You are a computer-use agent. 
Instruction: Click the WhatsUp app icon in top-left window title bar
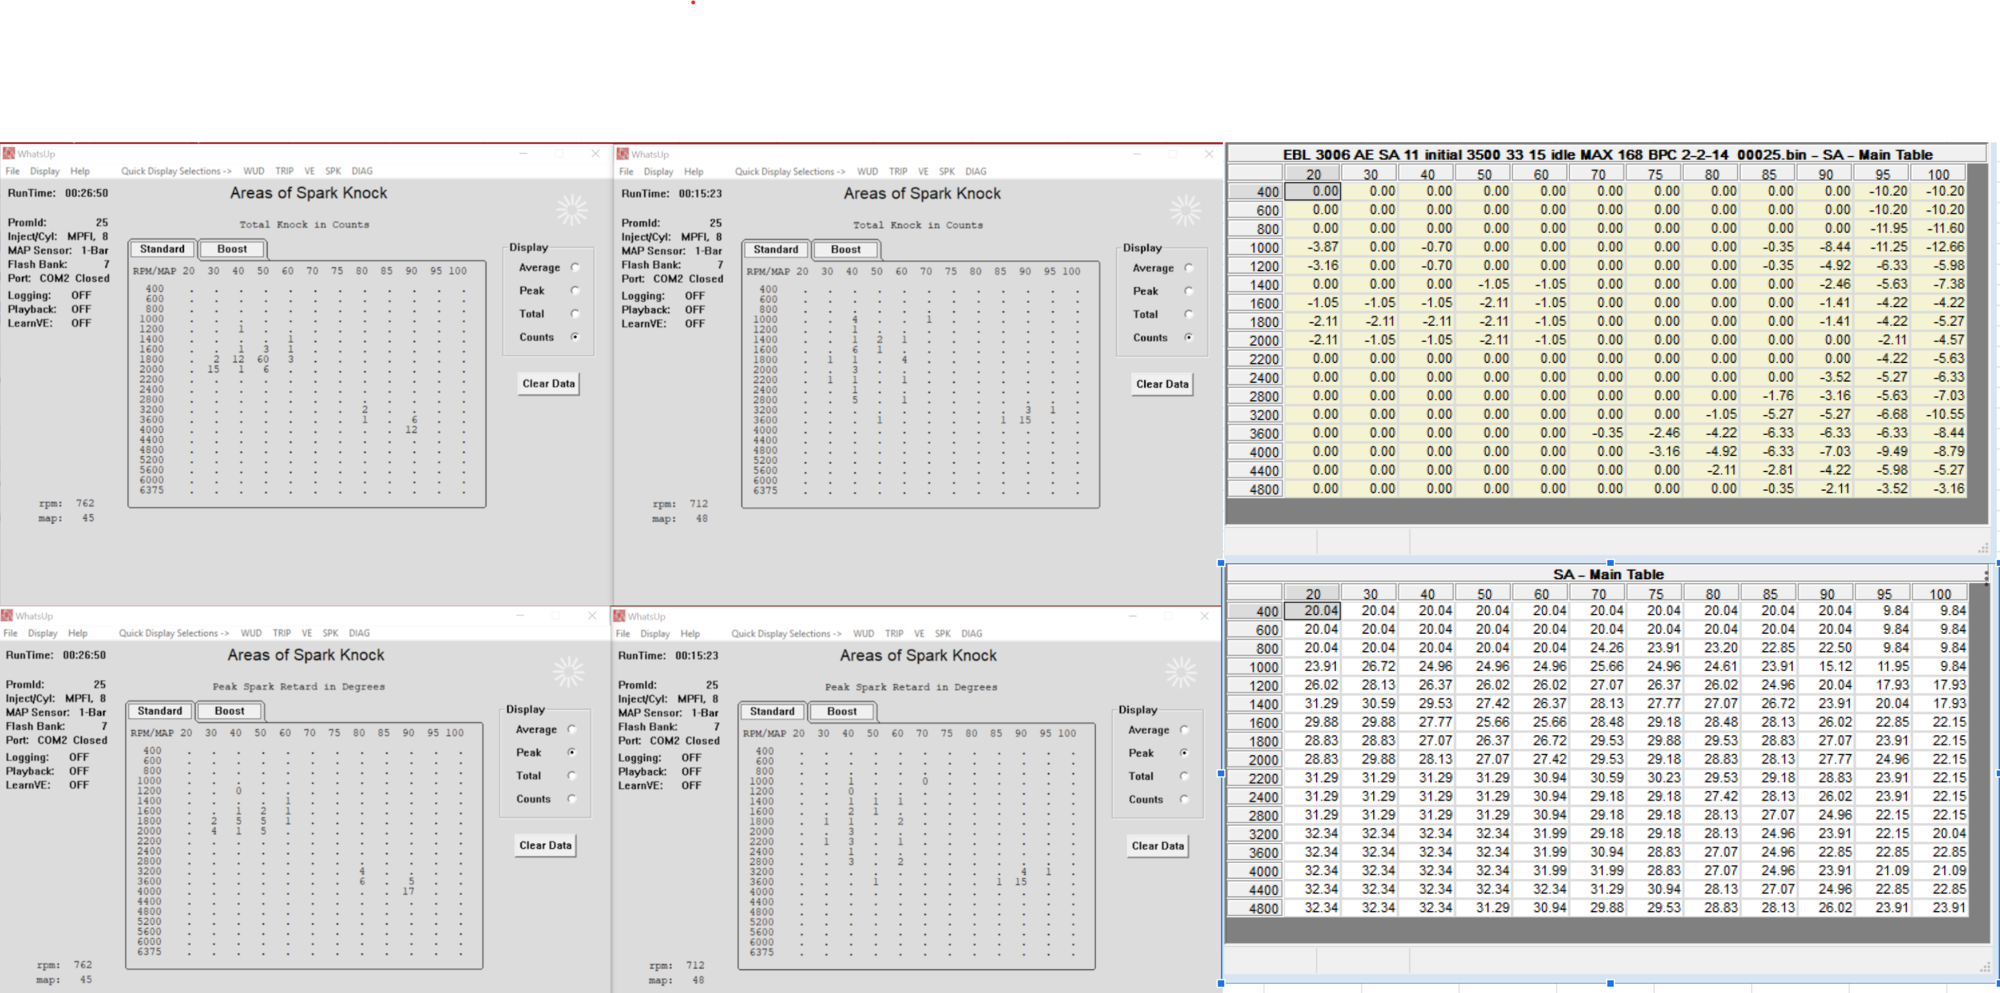[9, 154]
